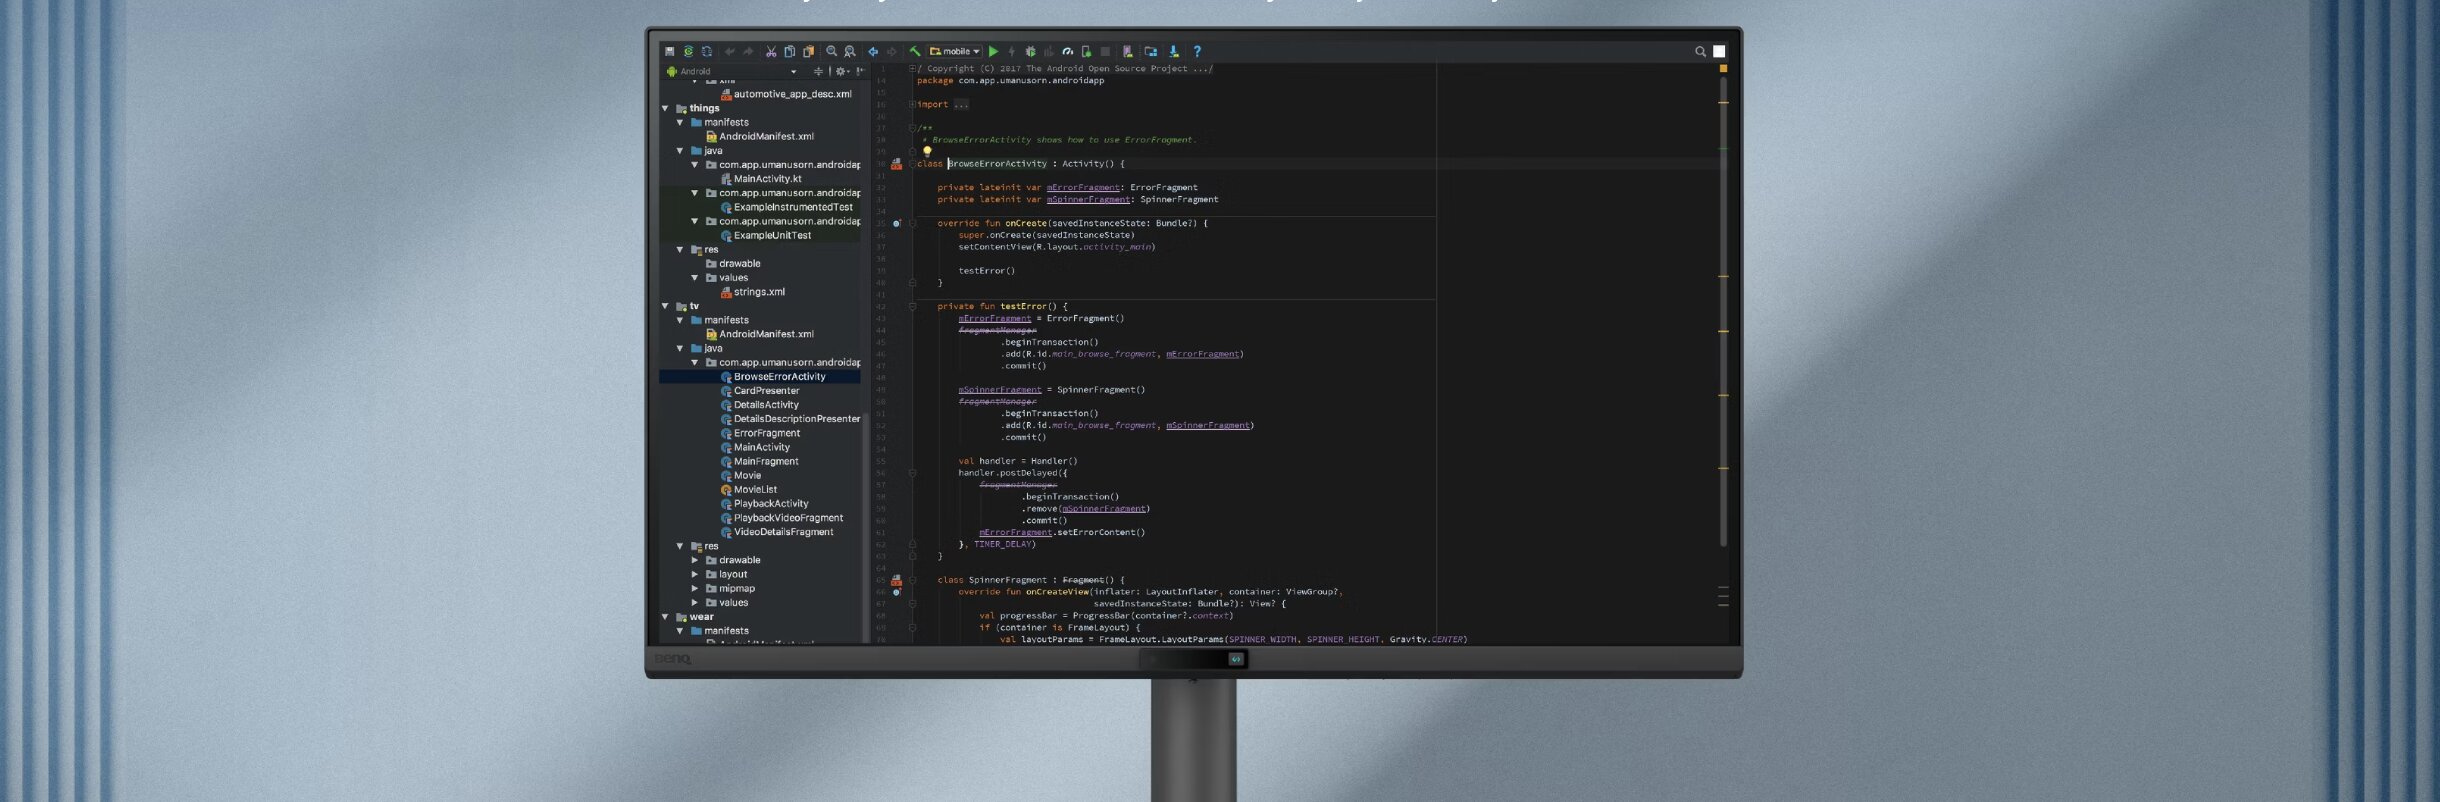Navigate back with the blue arrow
Viewport: 2440px width, 802px height.
click(873, 51)
